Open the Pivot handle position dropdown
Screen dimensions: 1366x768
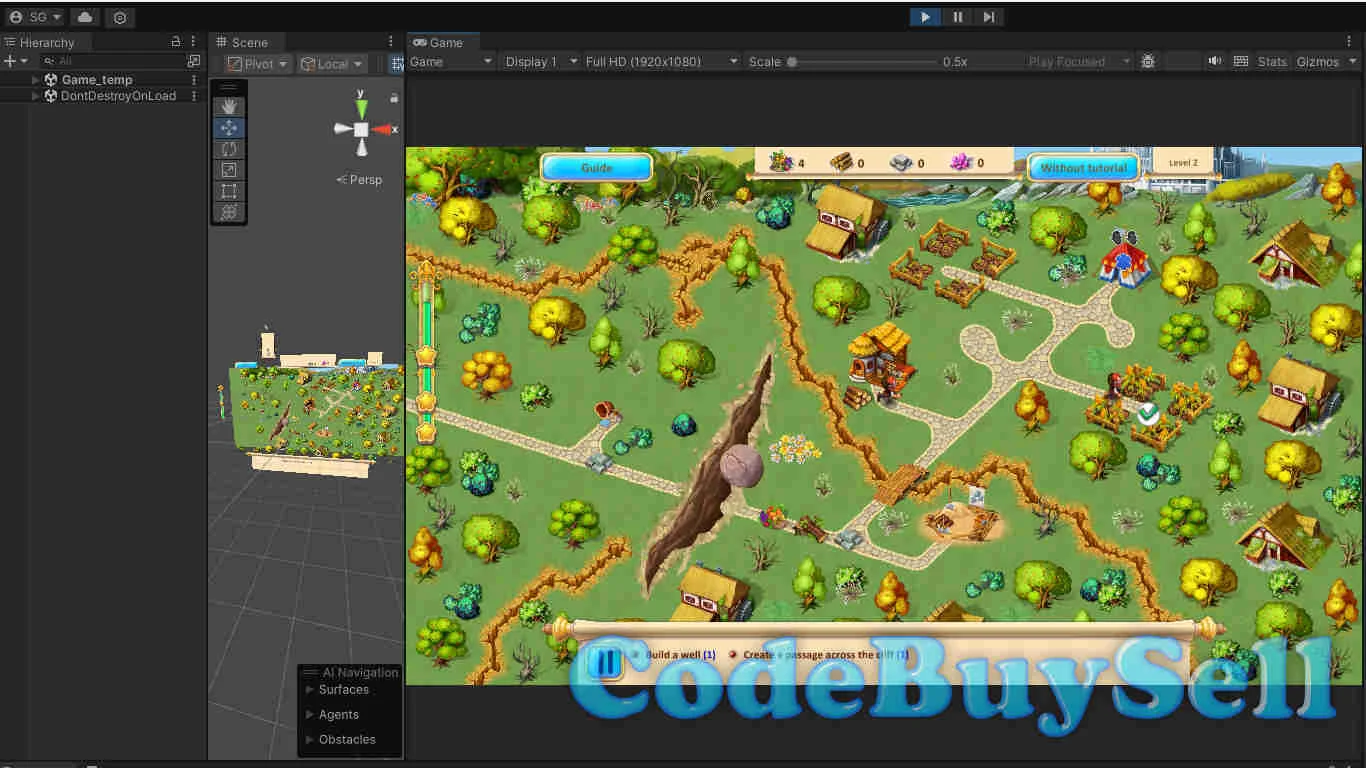[257, 63]
